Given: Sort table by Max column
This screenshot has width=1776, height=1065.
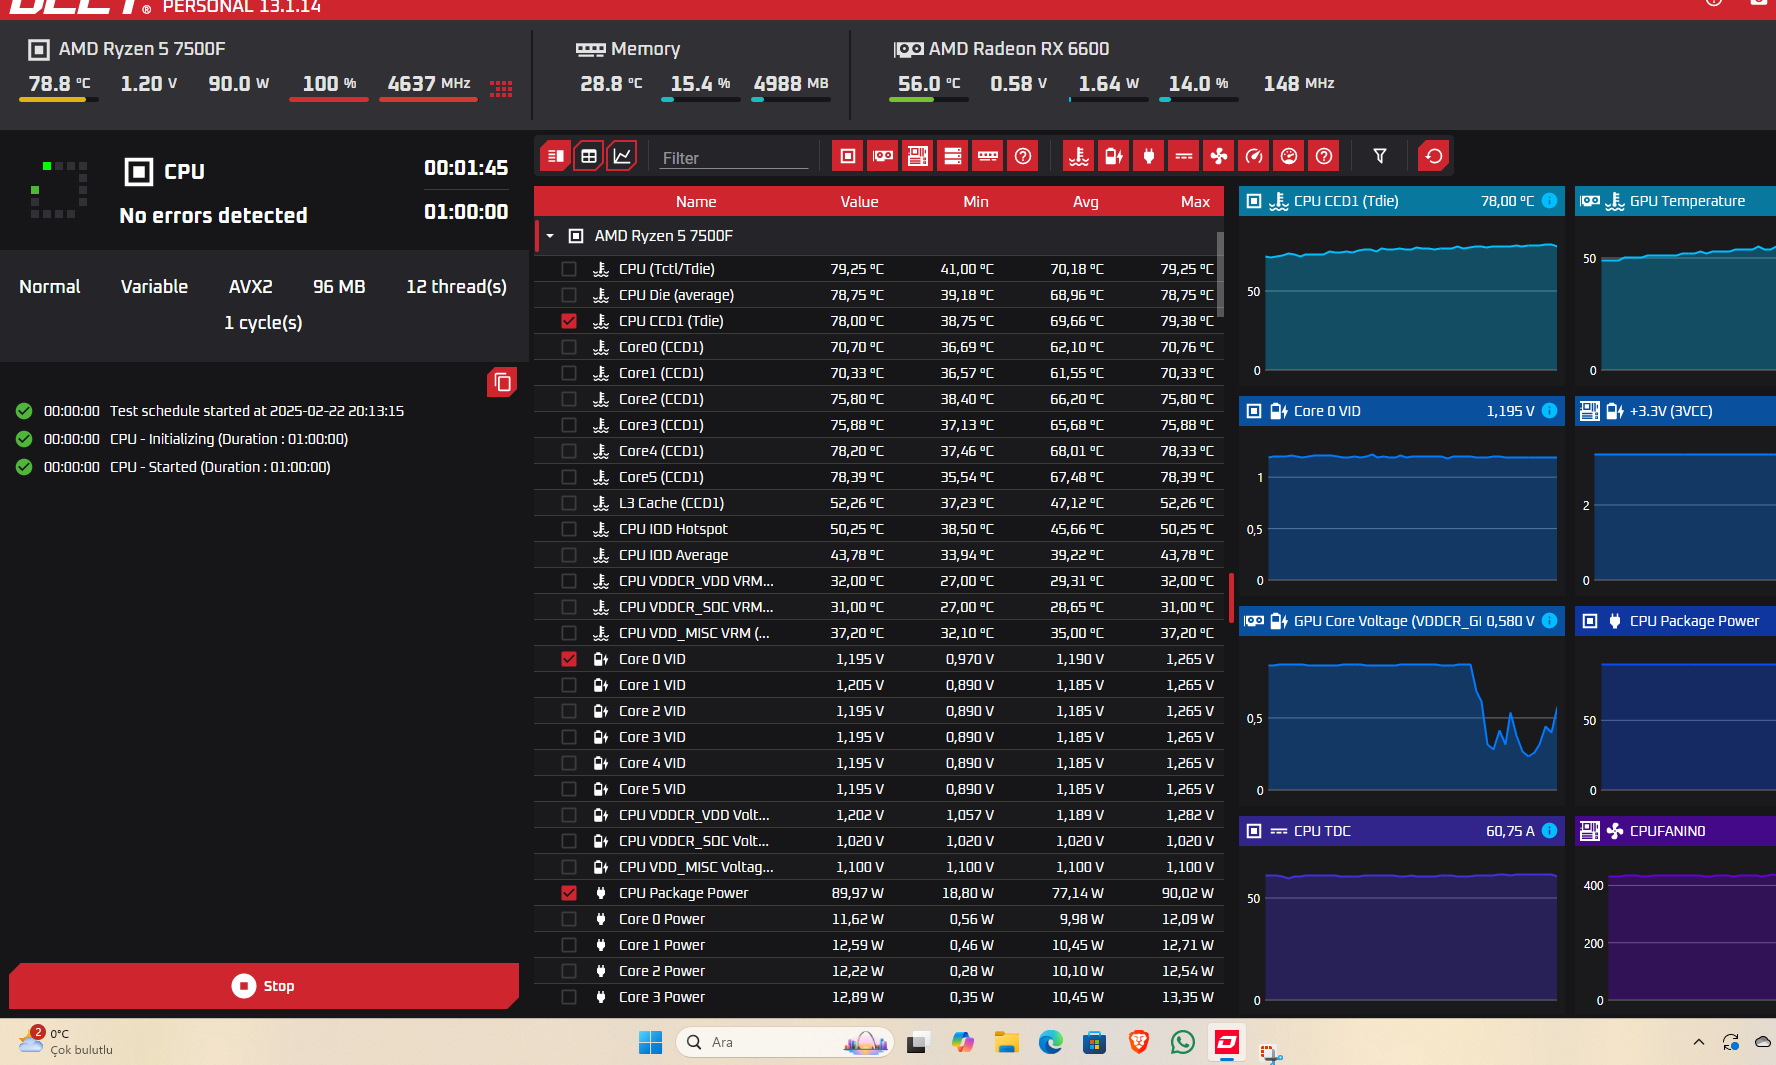Looking at the screenshot, I should (1195, 202).
